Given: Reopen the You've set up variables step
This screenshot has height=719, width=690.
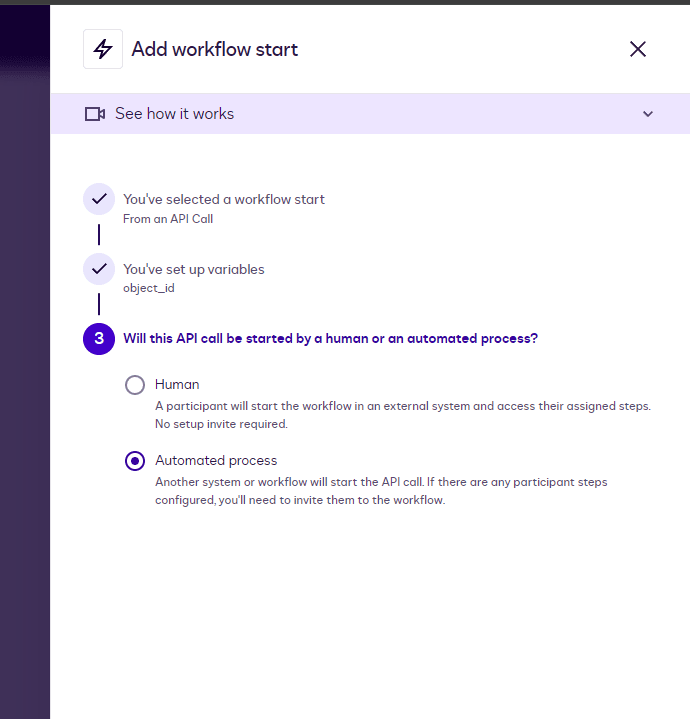Looking at the screenshot, I should (x=194, y=269).
